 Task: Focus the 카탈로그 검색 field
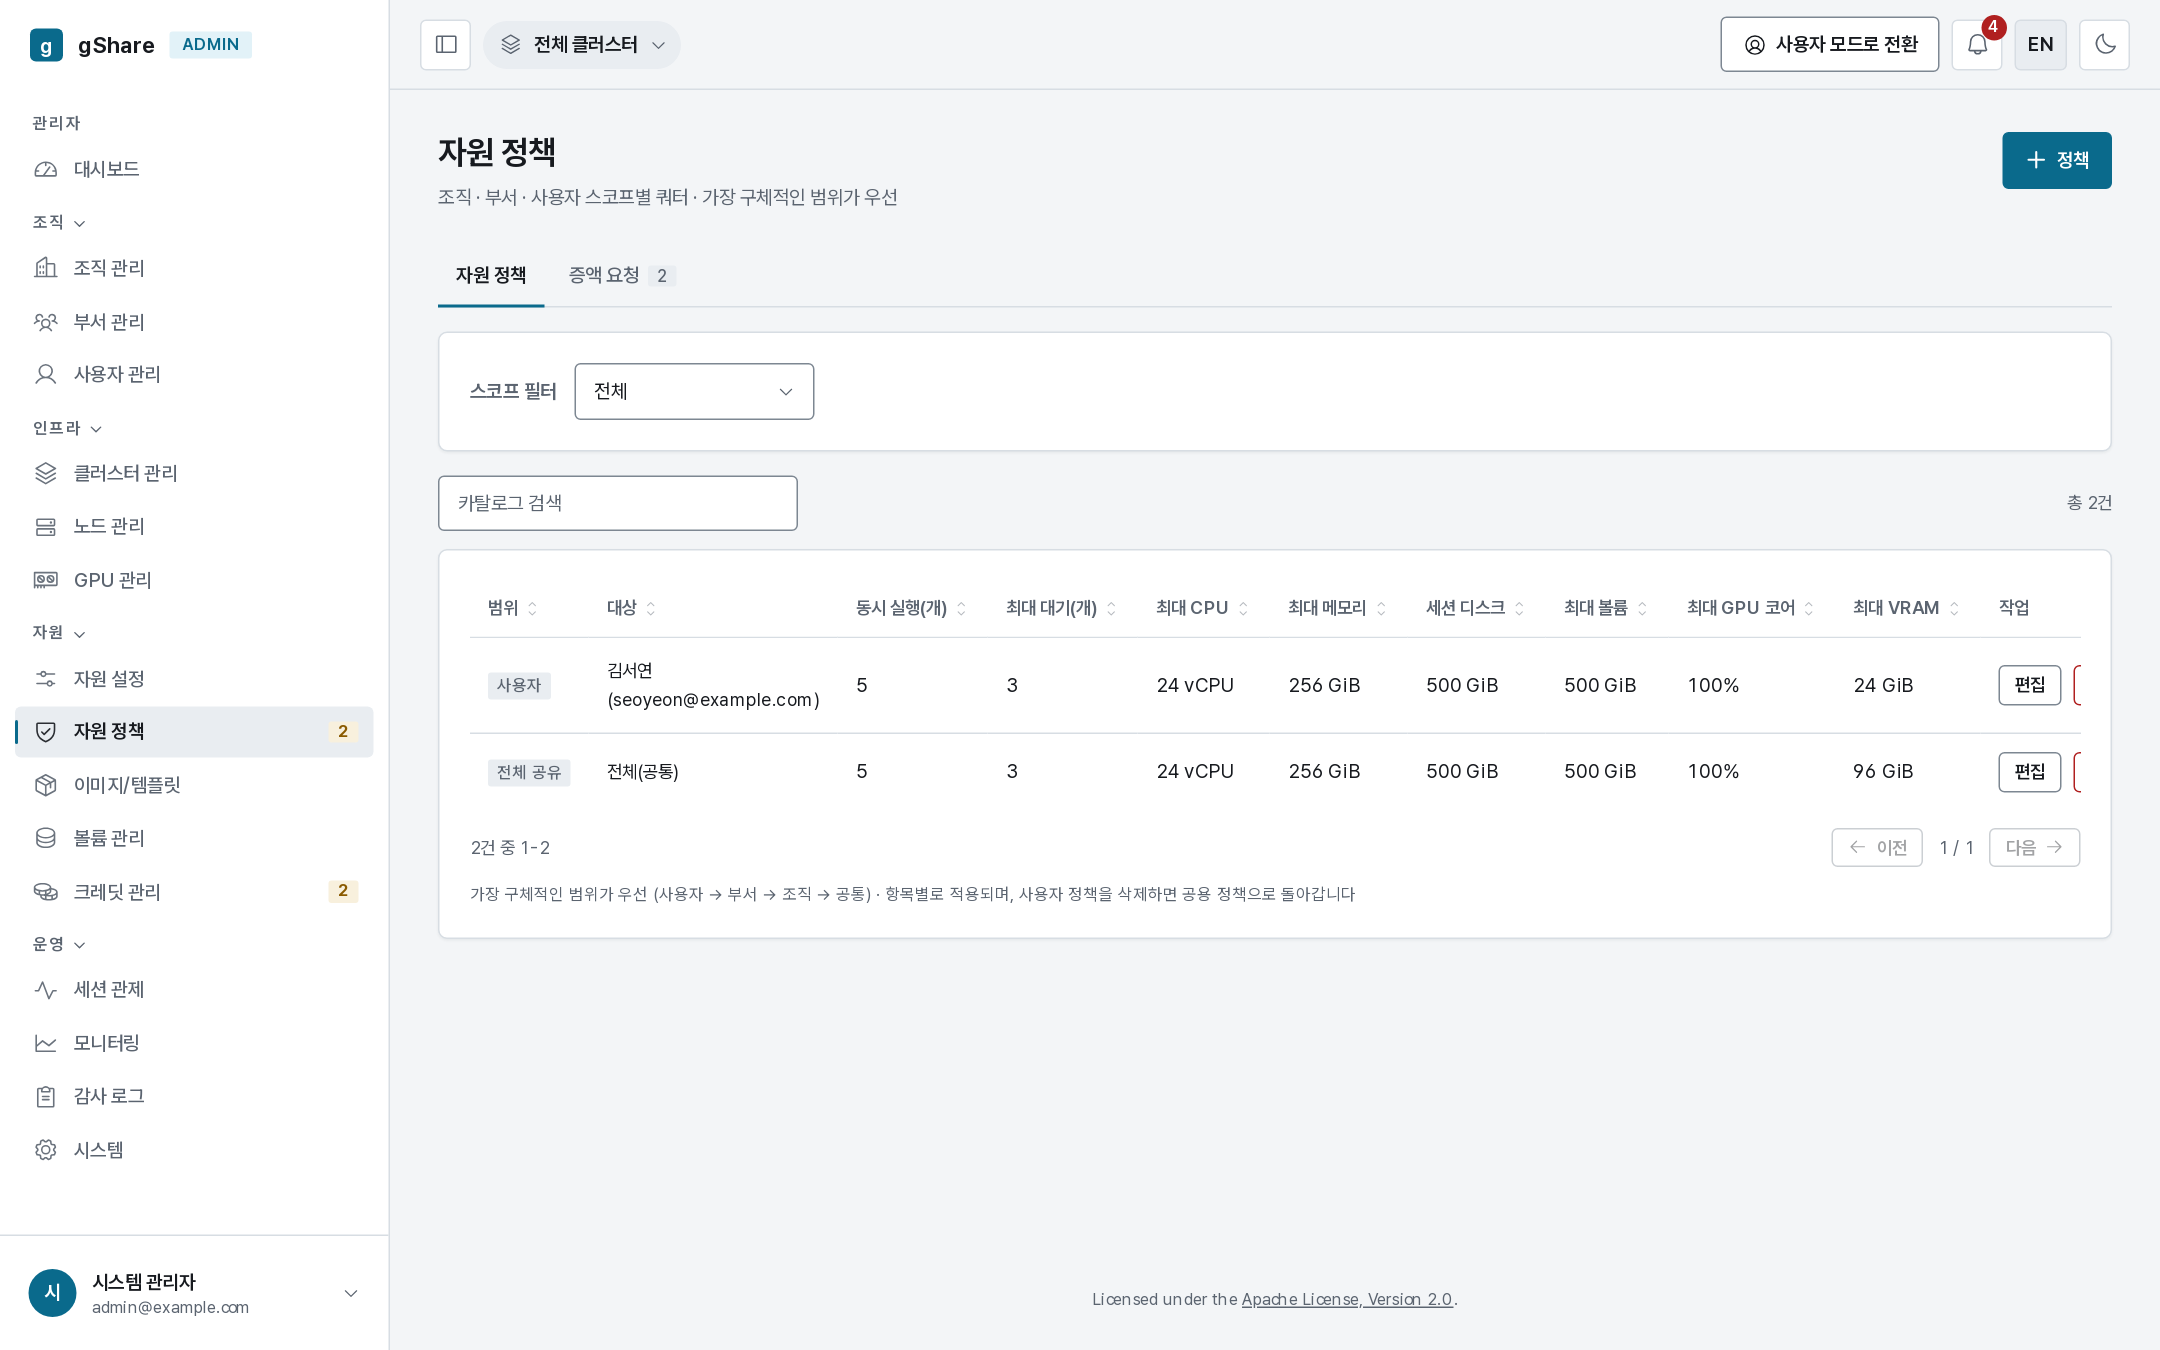point(617,503)
